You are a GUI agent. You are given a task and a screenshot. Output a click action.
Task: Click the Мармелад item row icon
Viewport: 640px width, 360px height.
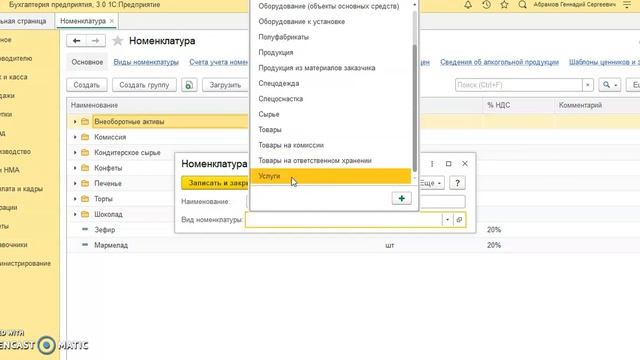click(85, 245)
